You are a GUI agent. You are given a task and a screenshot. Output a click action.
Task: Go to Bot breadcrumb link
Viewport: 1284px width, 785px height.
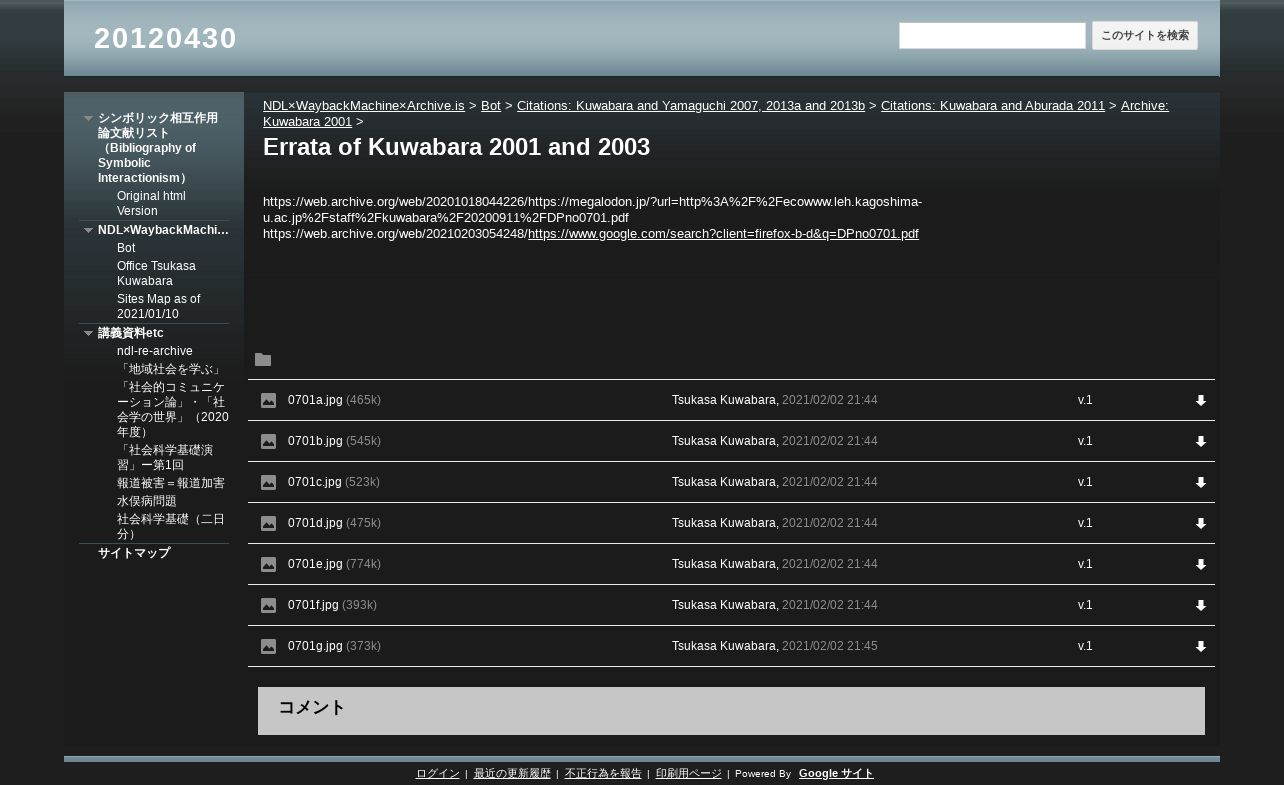coord(491,105)
